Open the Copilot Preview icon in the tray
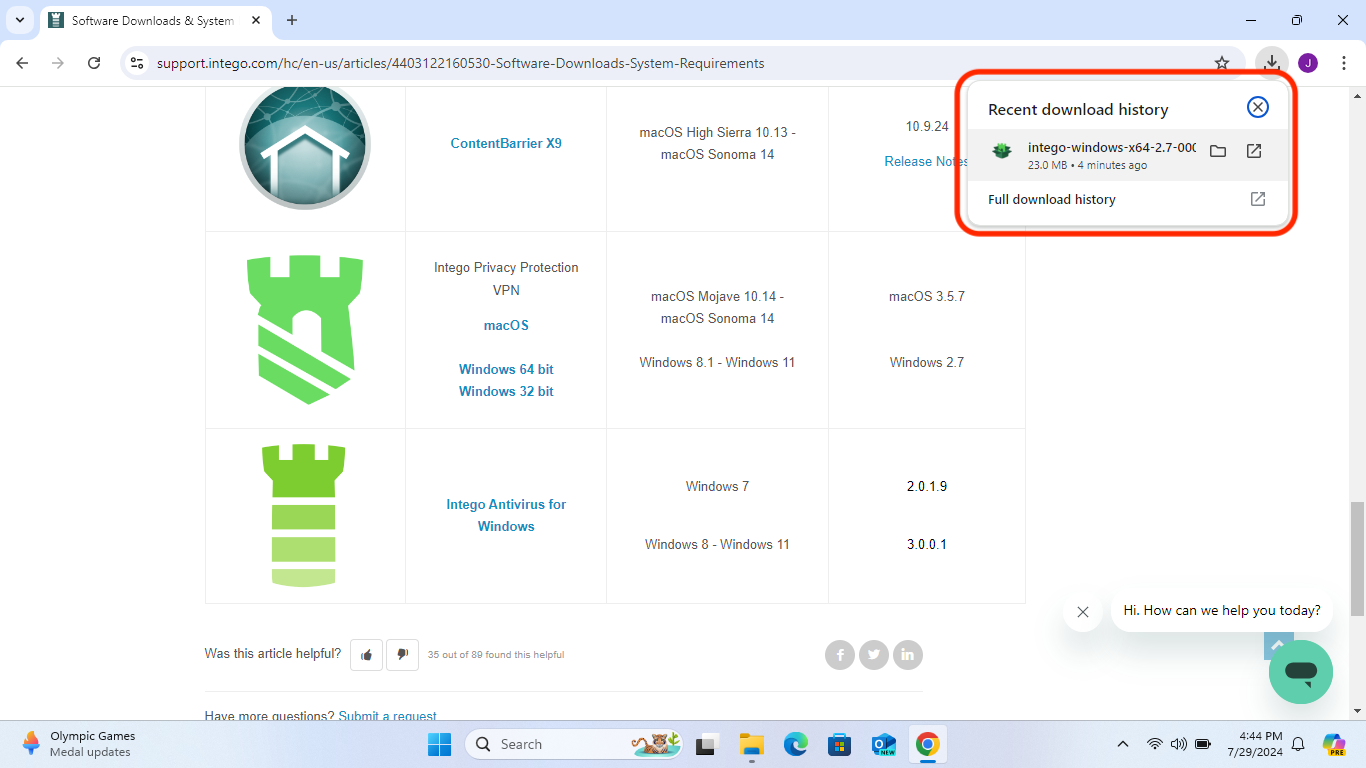1366x768 pixels. point(1334,744)
